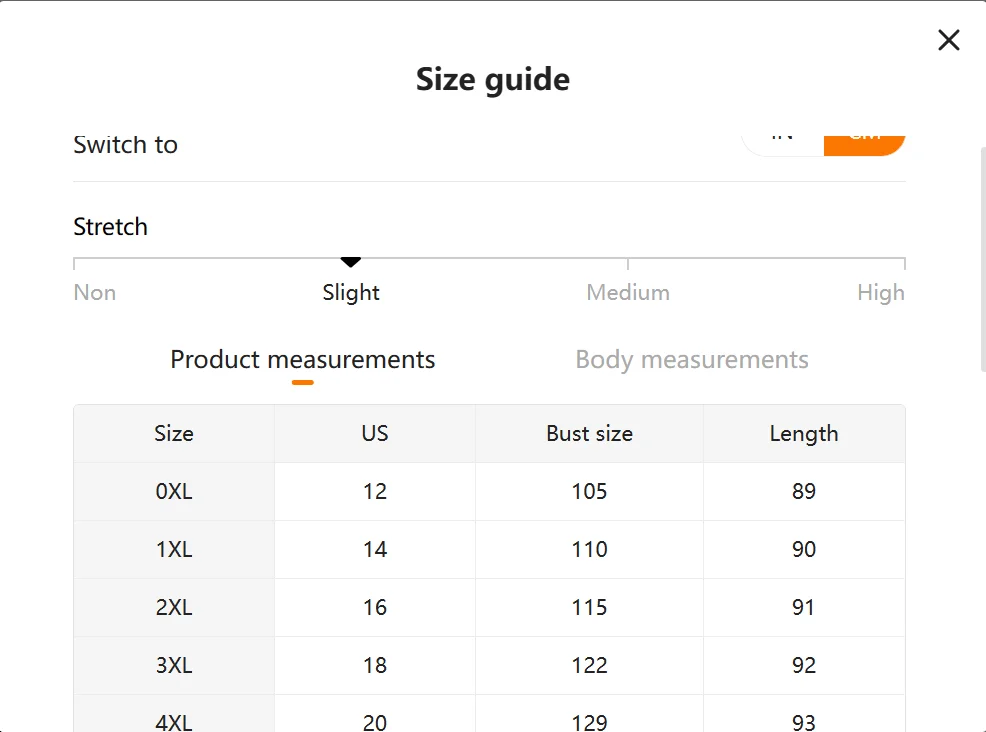Click the Bust size column header
This screenshot has width=986, height=732.
click(589, 434)
